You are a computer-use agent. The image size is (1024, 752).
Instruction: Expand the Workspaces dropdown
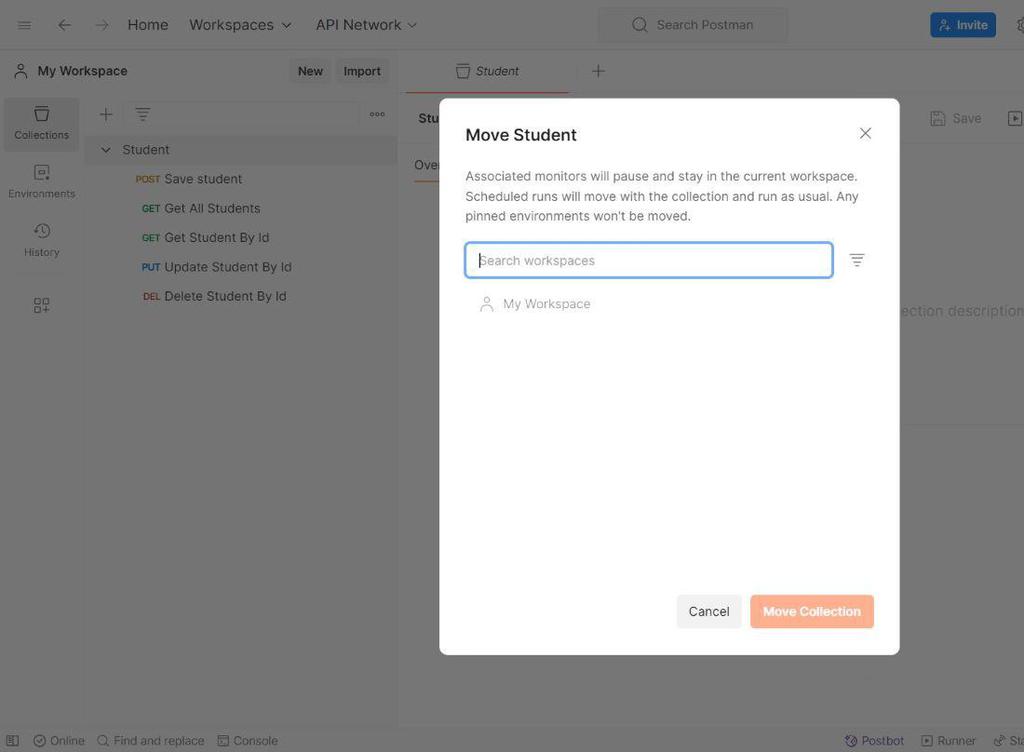[240, 25]
